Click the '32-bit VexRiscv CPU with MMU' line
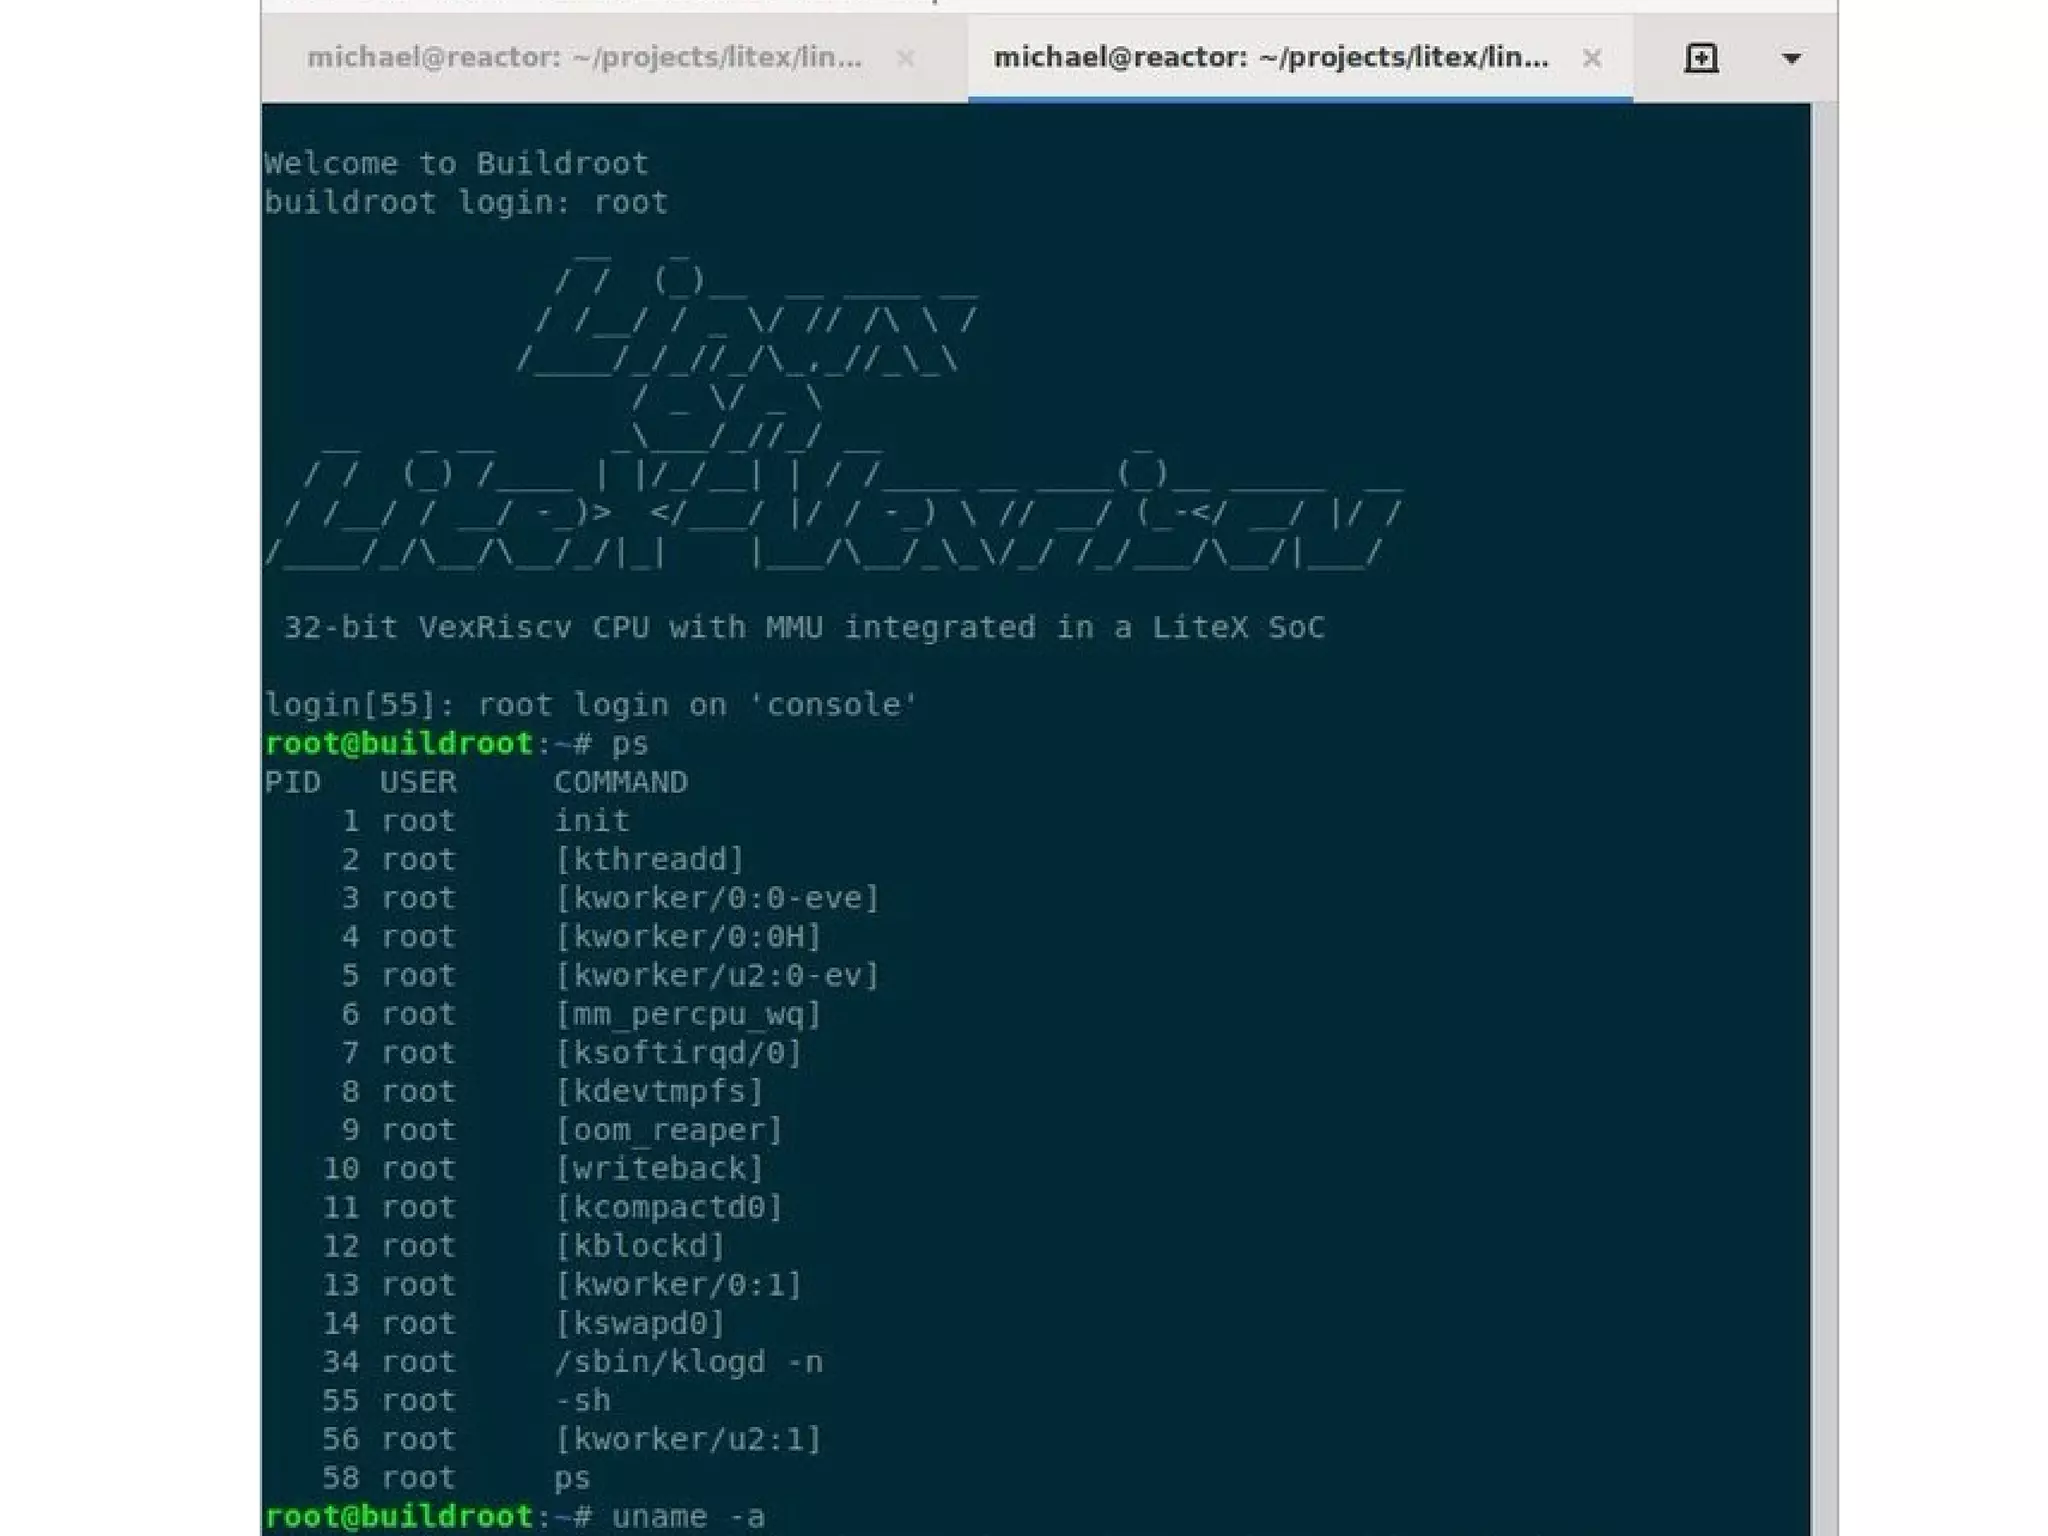Viewport: 2048px width, 1536px height. (x=804, y=627)
